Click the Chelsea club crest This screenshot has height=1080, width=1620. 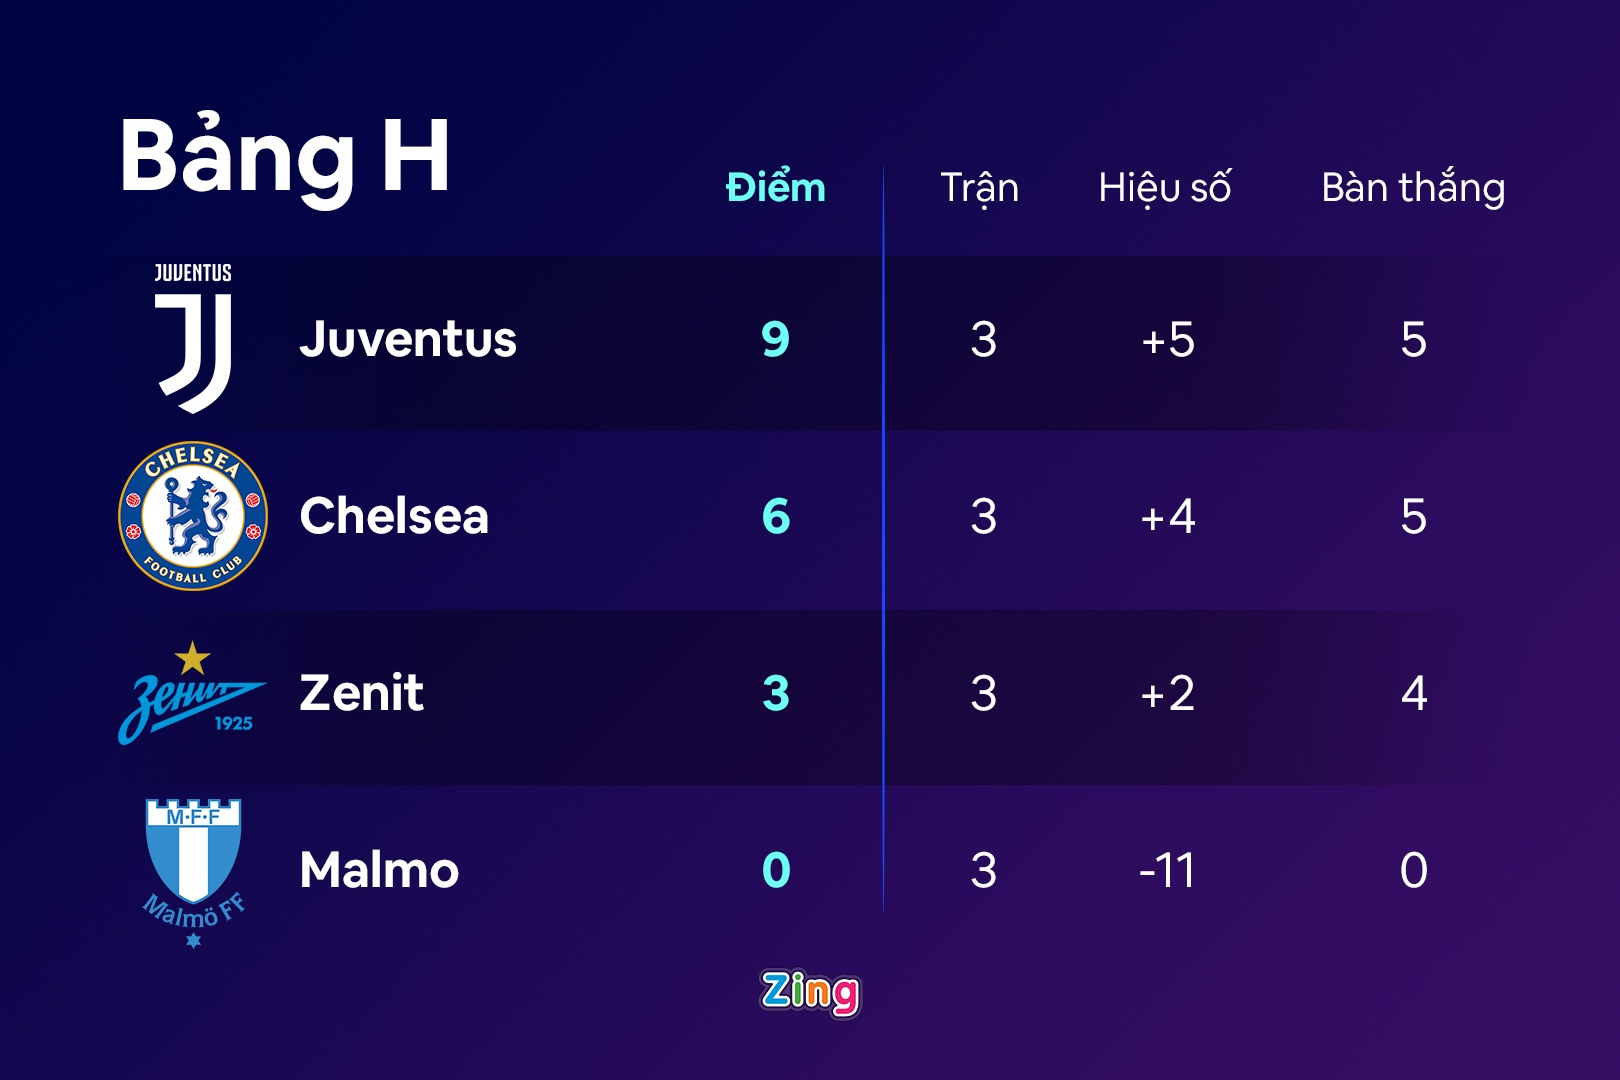pos(193,516)
